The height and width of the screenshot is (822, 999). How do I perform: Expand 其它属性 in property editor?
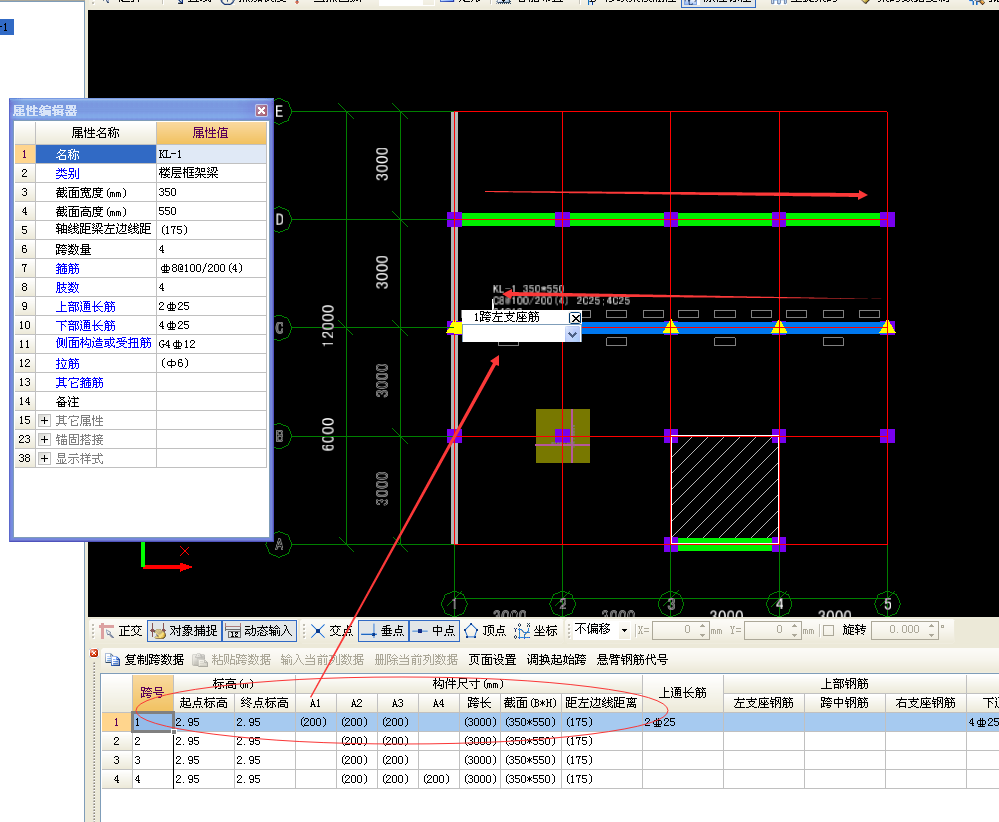[45, 421]
